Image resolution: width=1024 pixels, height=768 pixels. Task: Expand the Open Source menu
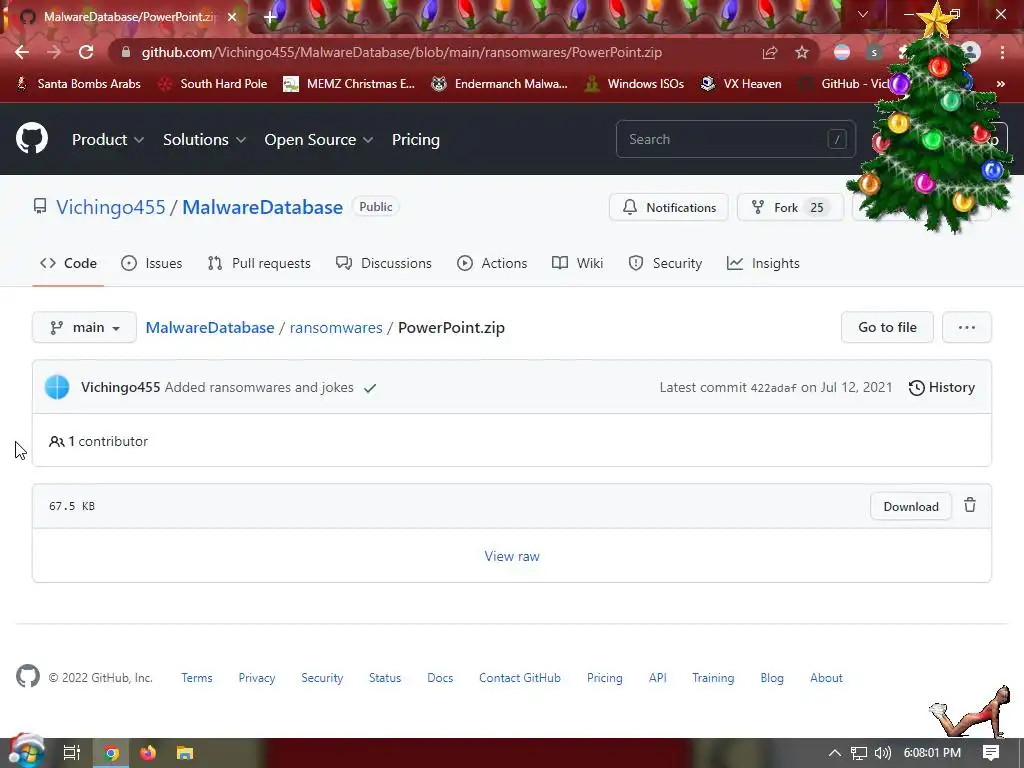319,139
